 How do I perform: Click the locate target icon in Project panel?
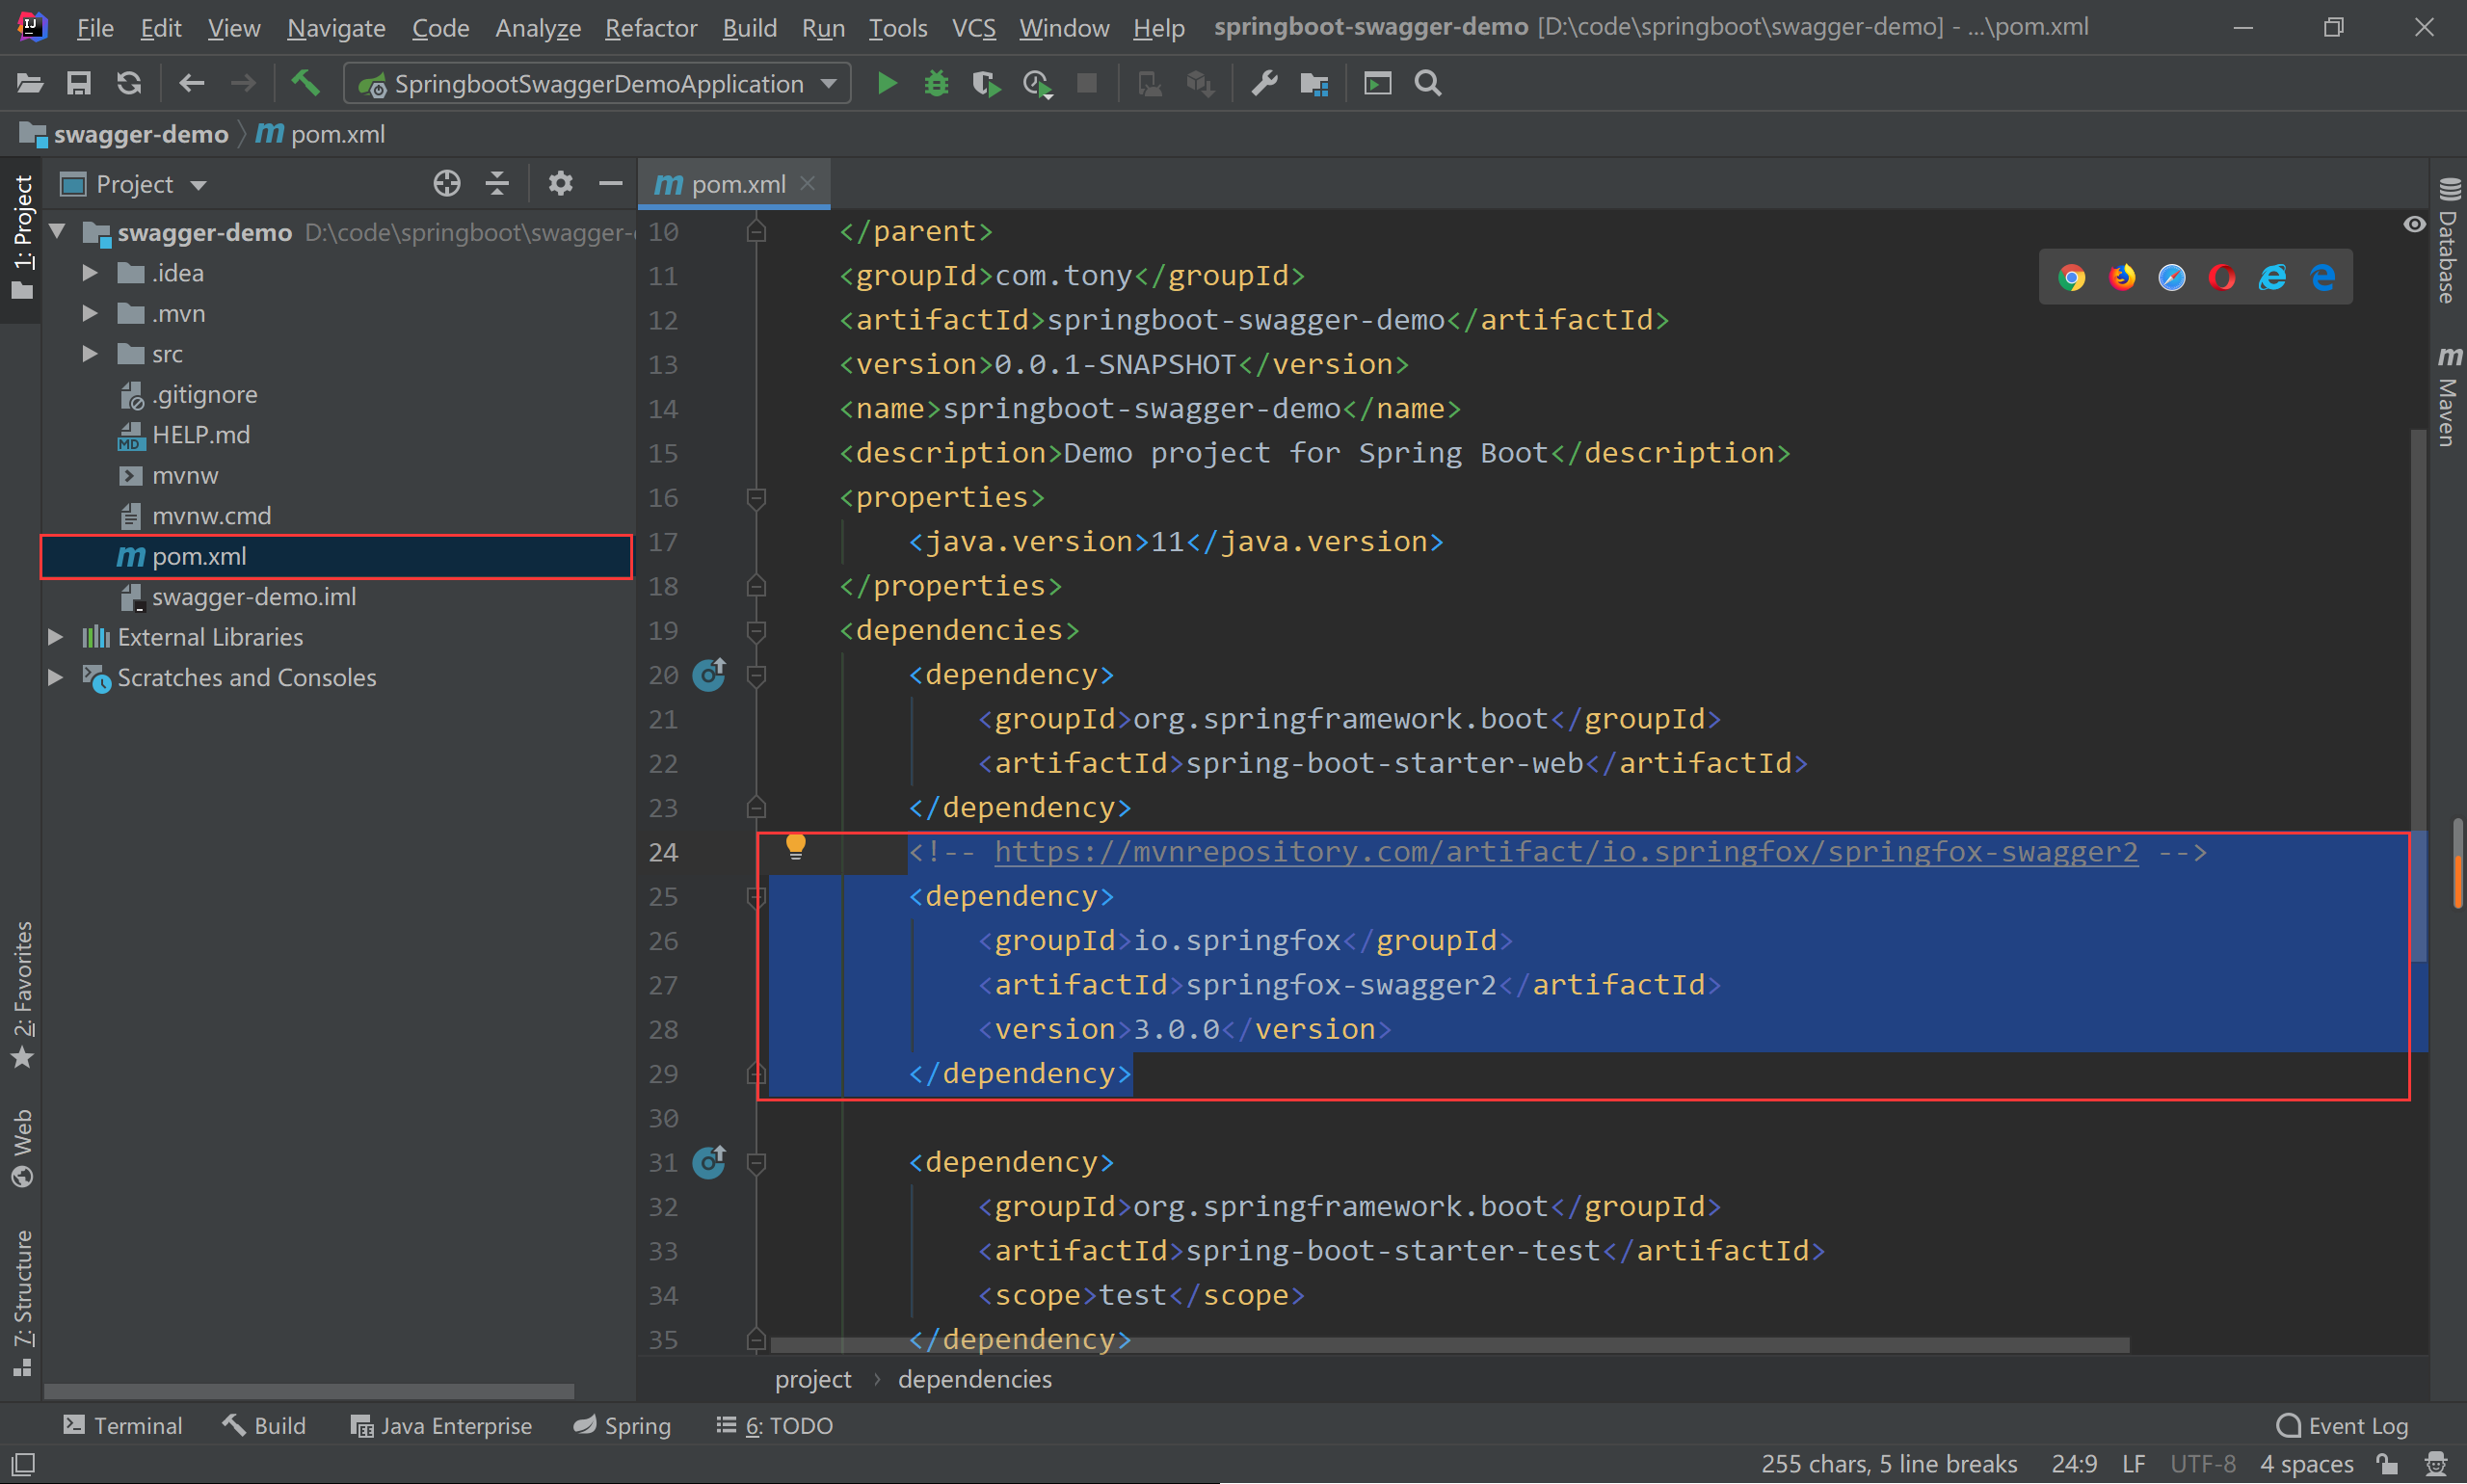pyautogui.click(x=447, y=184)
